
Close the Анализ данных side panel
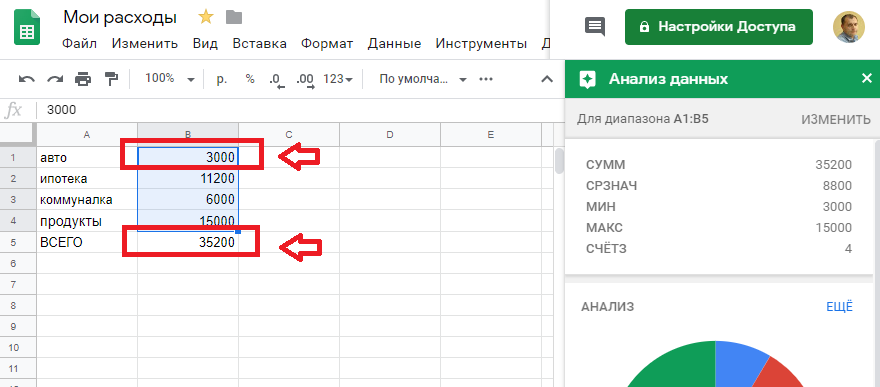[x=867, y=78]
